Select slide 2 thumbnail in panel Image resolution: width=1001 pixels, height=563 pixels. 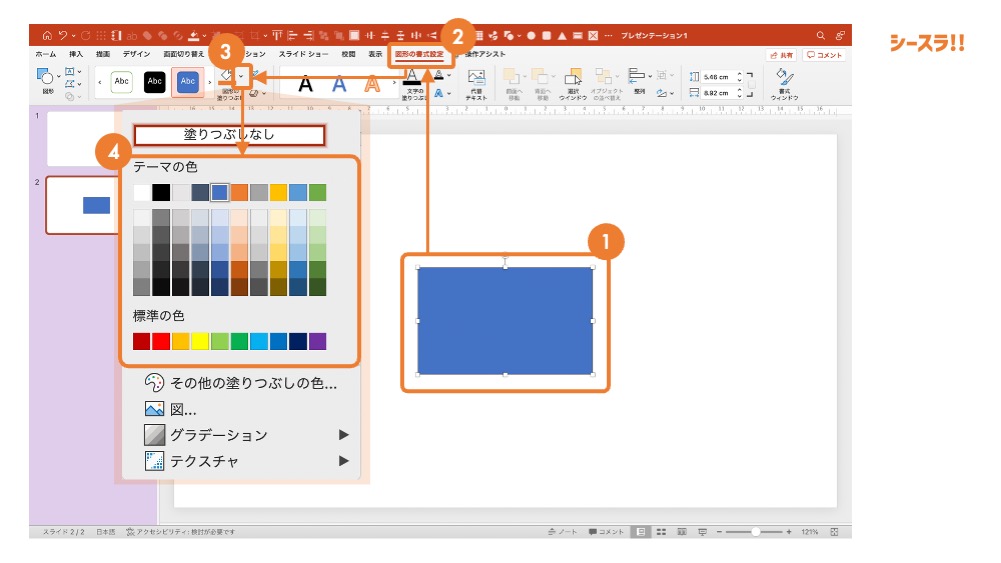coord(82,206)
